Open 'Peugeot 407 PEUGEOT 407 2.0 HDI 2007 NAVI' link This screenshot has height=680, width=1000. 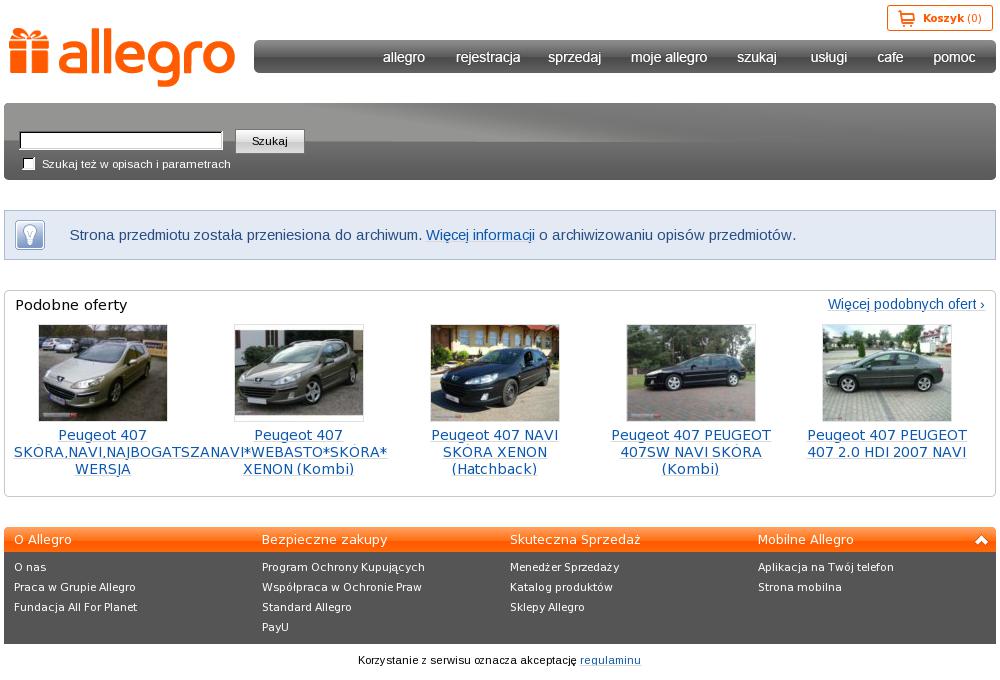(x=886, y=444)
